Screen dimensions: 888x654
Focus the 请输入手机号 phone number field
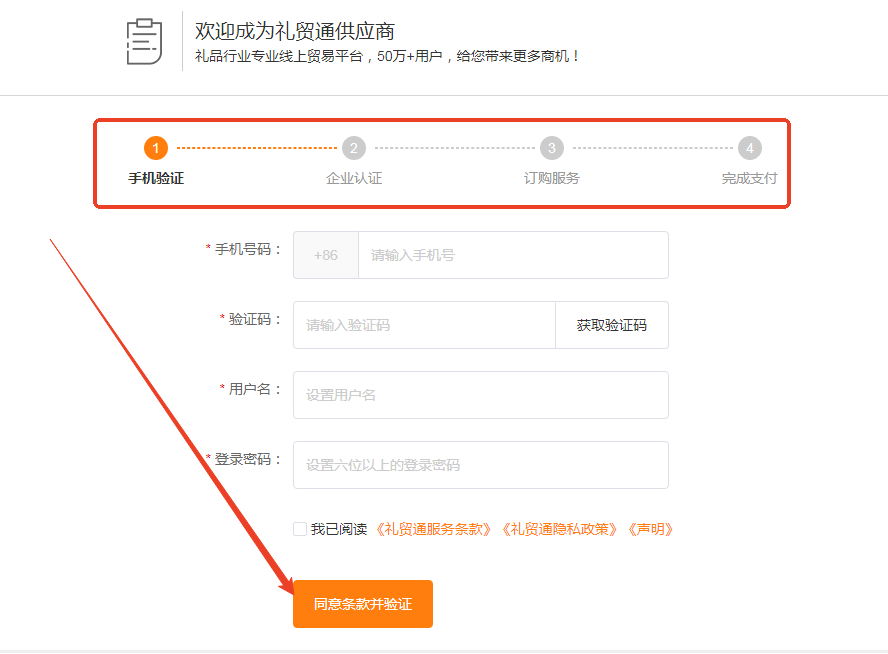513,255
